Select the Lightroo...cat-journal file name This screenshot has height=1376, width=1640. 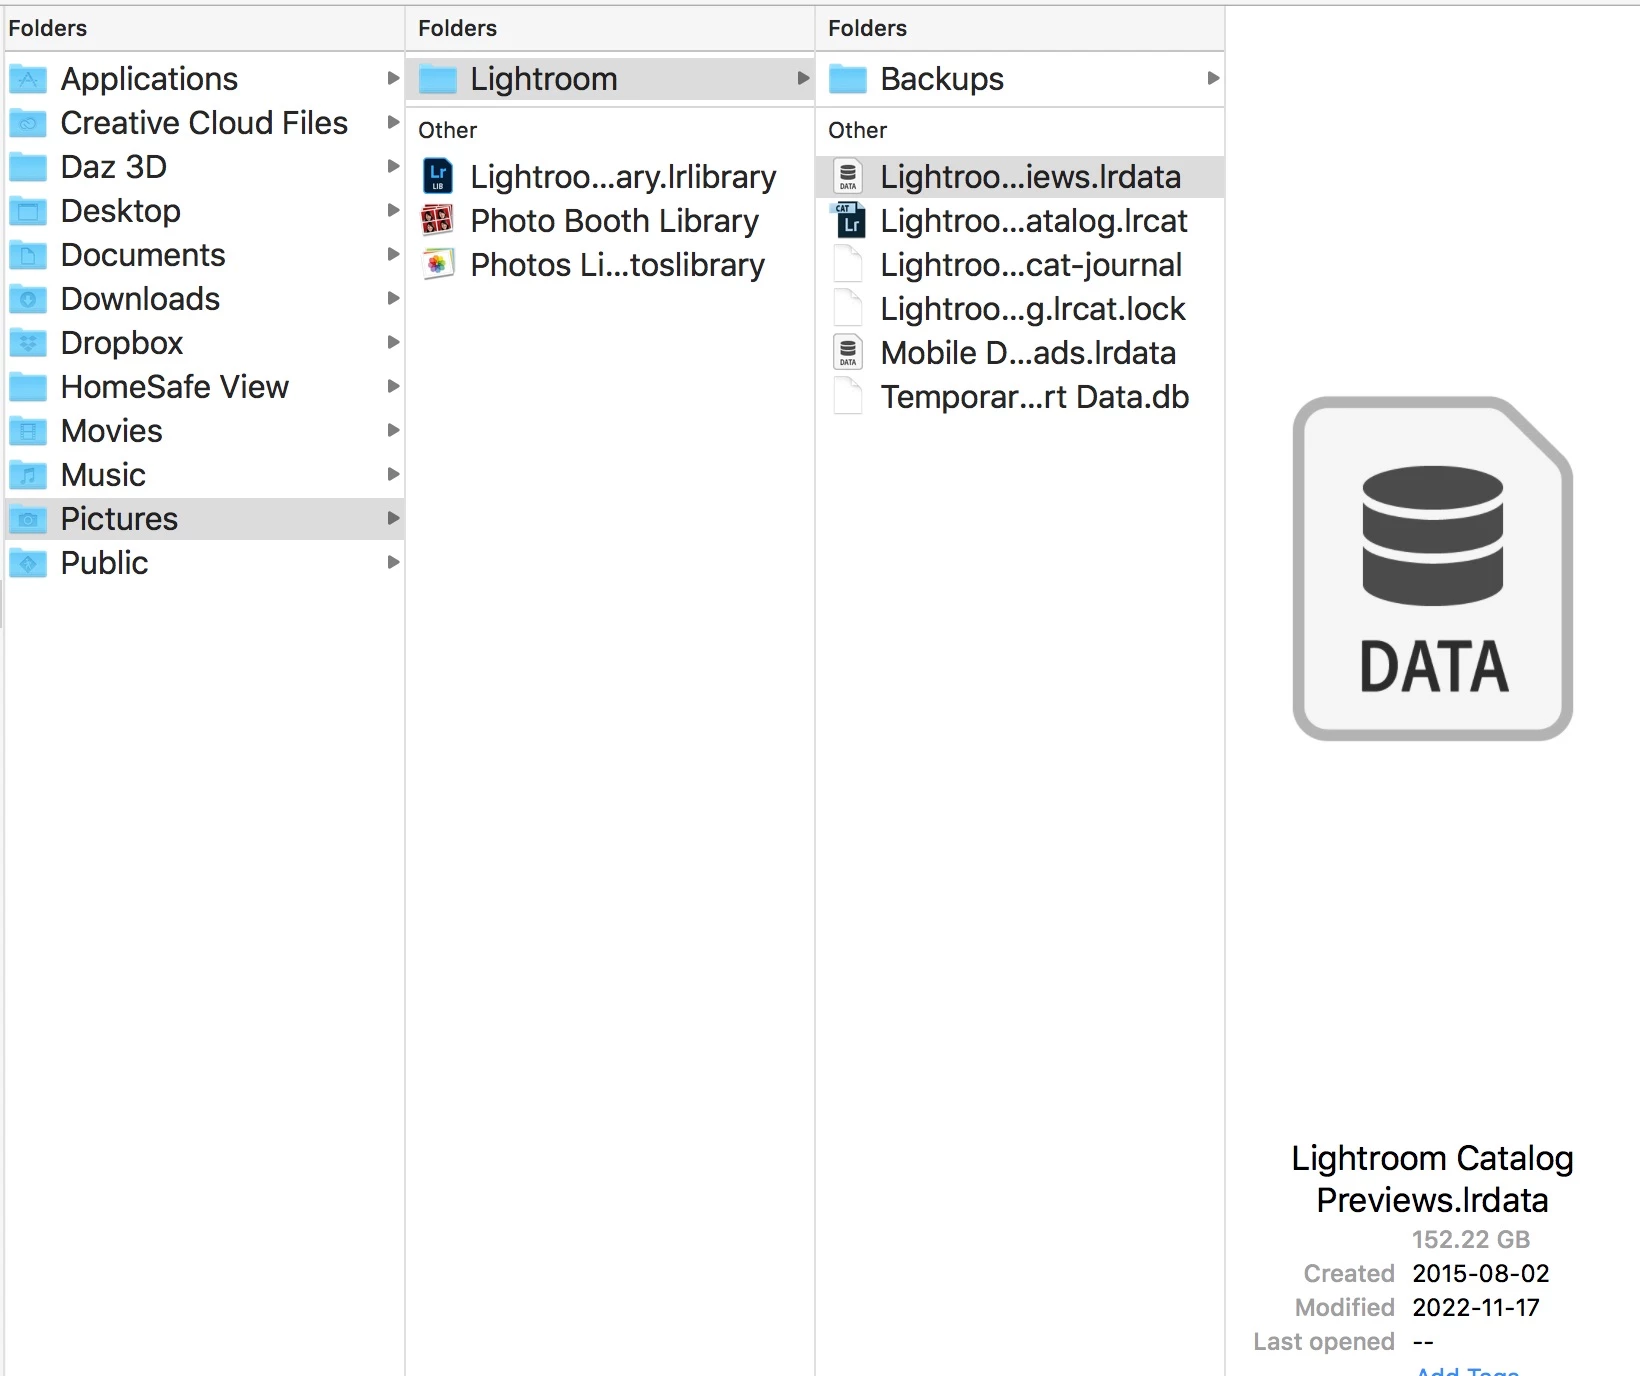(1031, 265)
